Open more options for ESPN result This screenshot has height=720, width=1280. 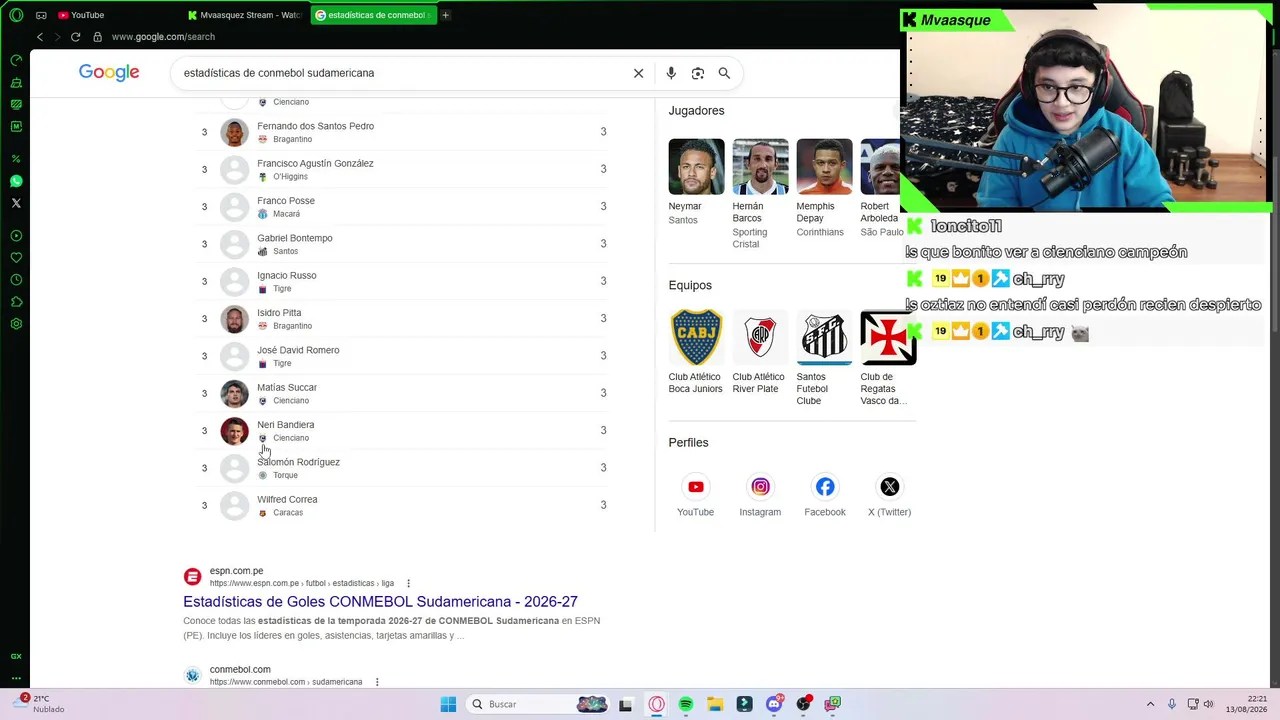(x=408, y=583)
